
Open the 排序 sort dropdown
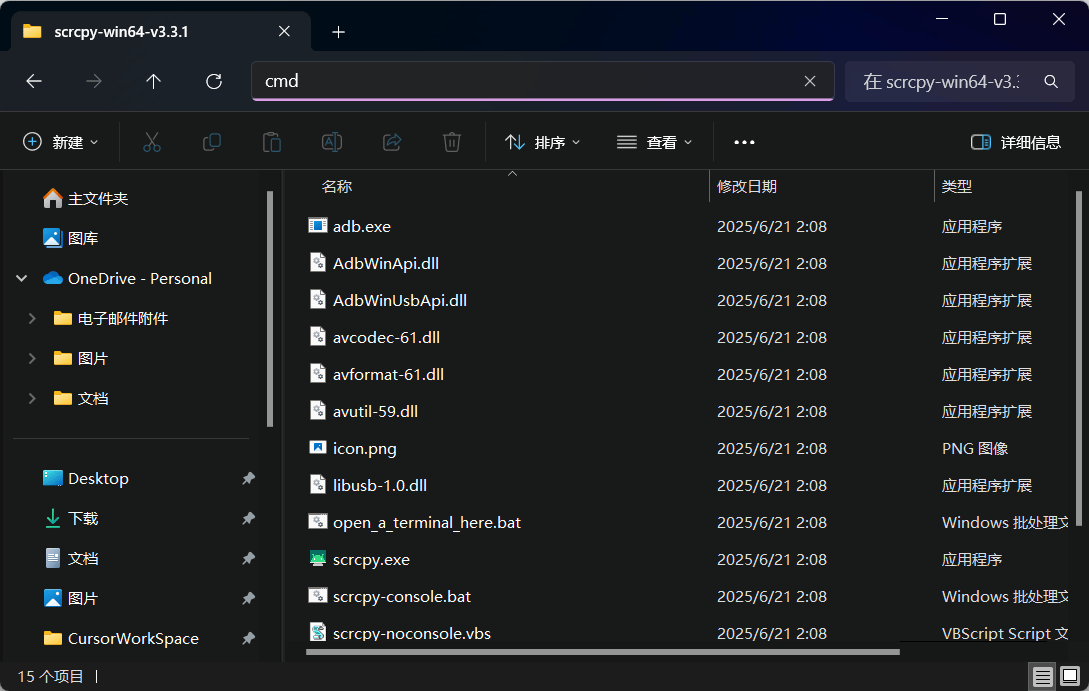[x=543, y=142]
